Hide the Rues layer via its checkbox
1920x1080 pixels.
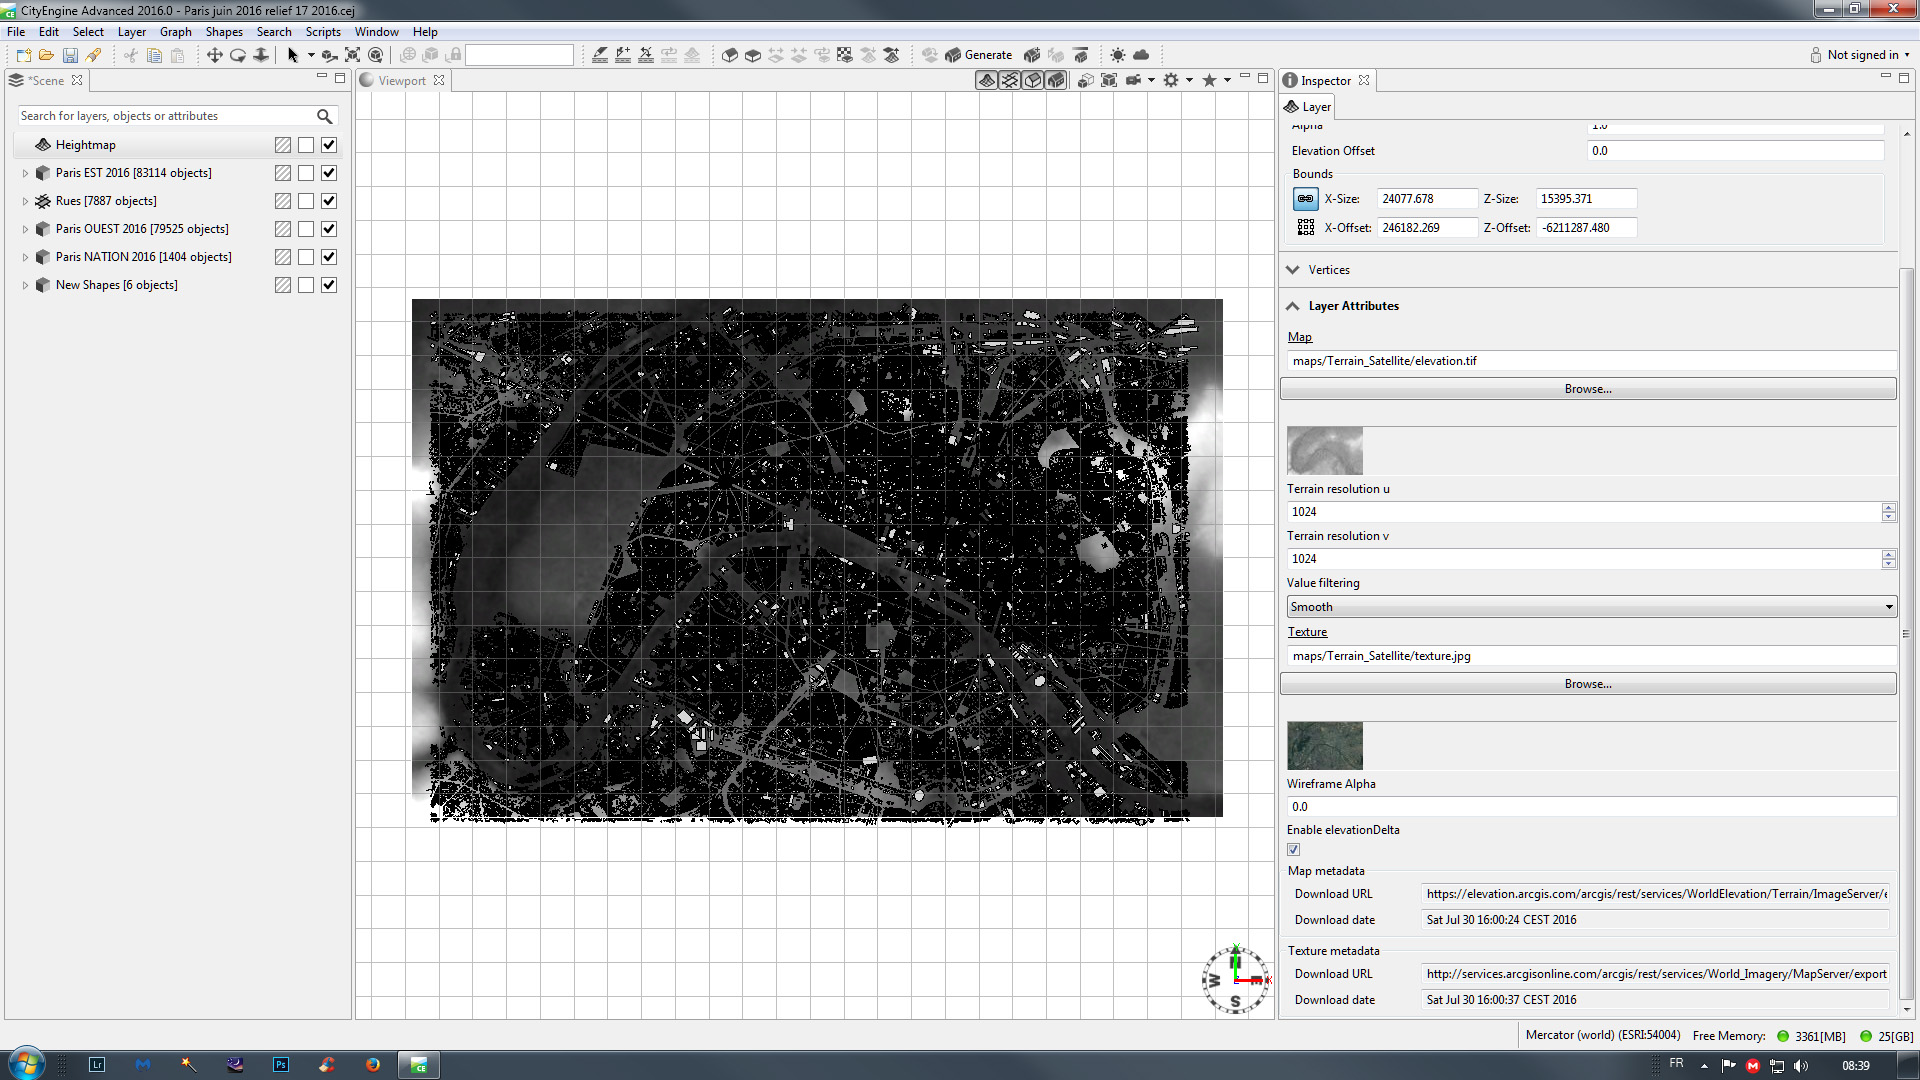(329, 201)
